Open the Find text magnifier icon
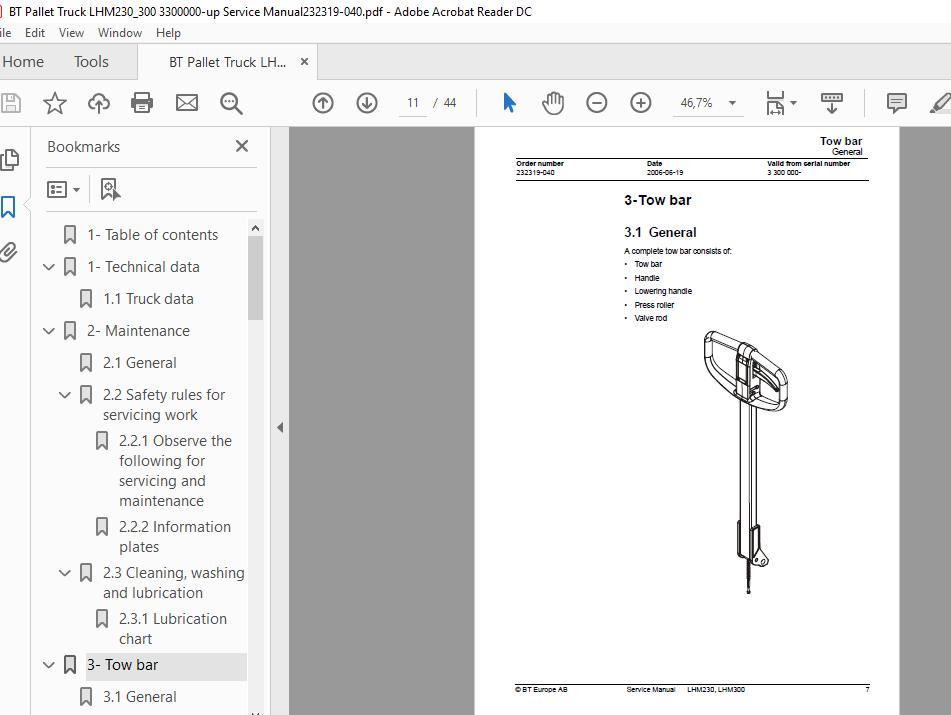This screenshot has height=715, width=951. coord(231,103)
